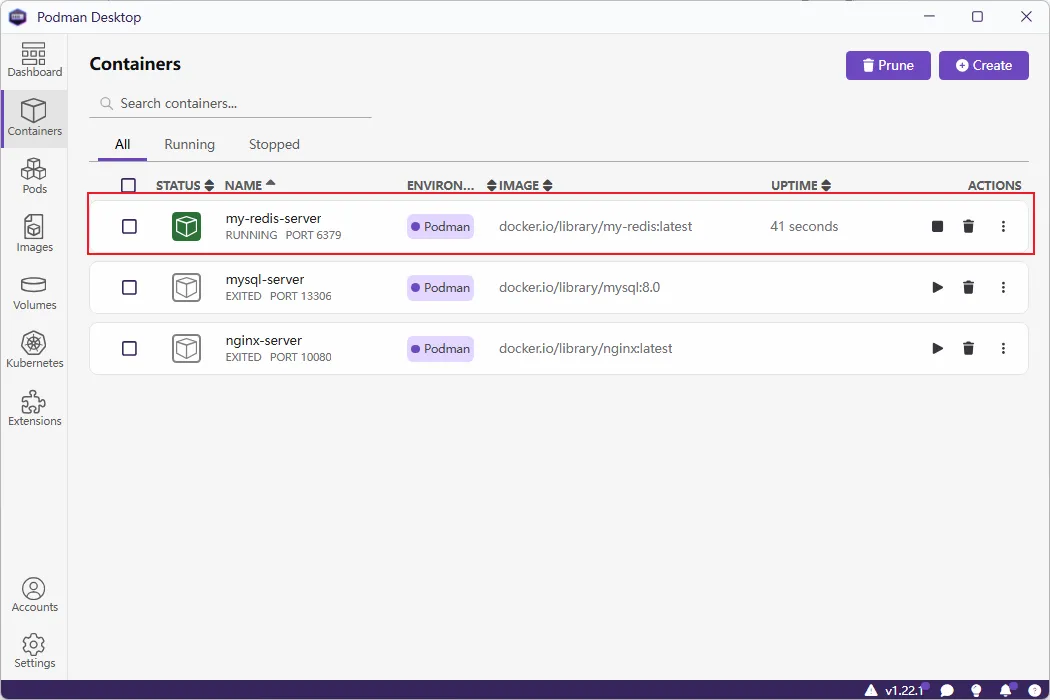This screenshot has width=1050, height=700.
Task: Go to Kubernetes in sidebar
Action: (34, 350)
